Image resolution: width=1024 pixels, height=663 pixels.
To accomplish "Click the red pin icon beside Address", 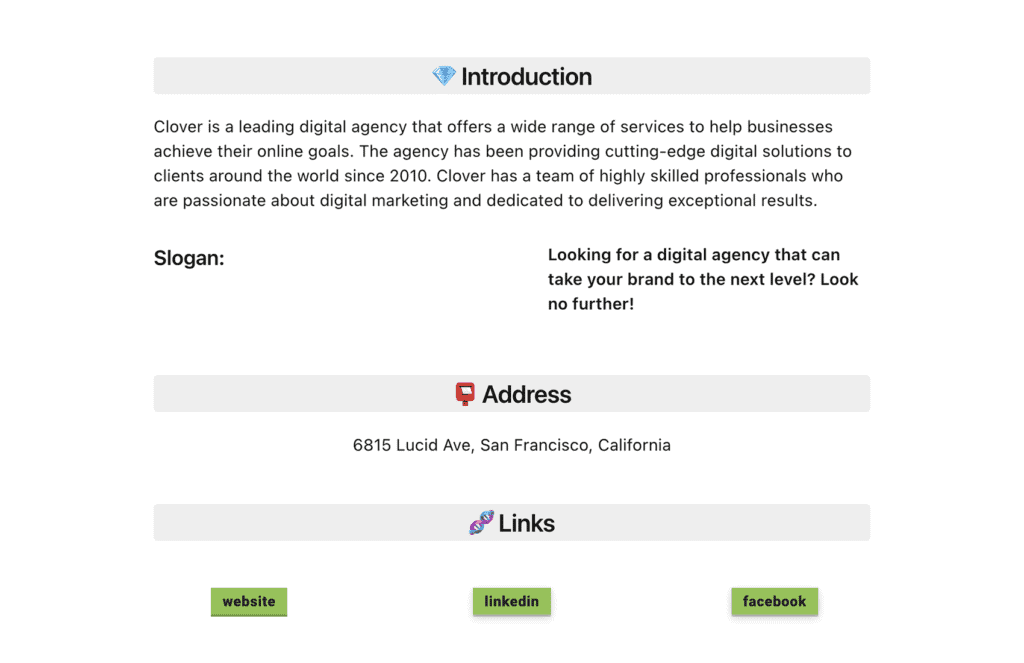I will (465, 394).
